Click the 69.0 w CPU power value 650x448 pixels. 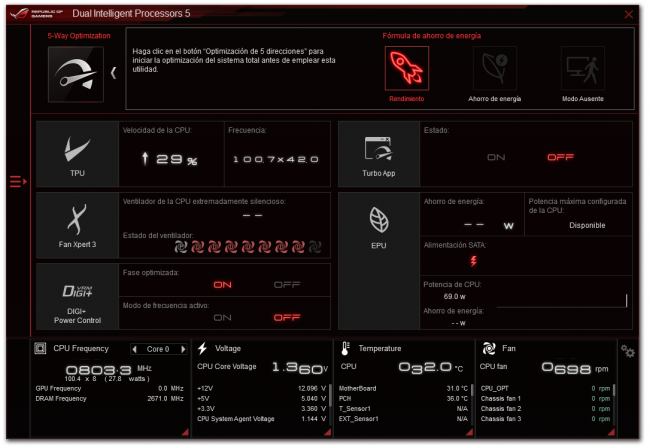point(454,297)
